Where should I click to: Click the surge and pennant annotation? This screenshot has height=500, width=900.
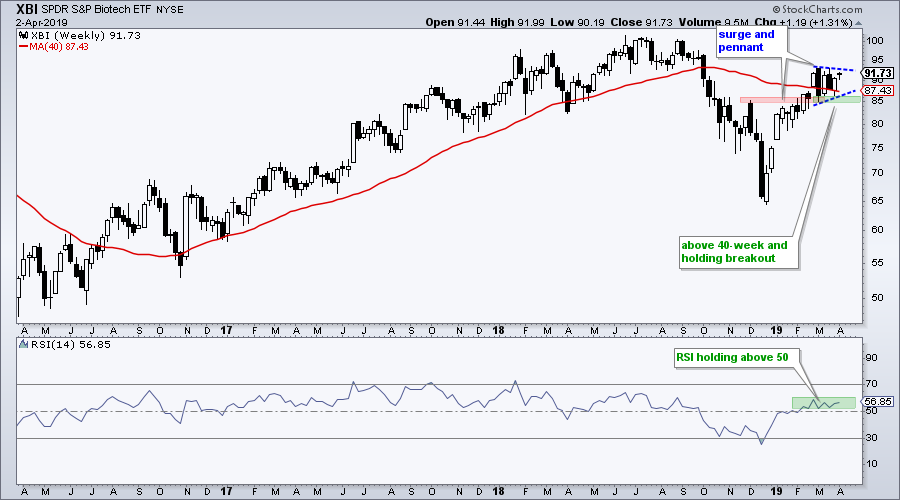(750, 41)
